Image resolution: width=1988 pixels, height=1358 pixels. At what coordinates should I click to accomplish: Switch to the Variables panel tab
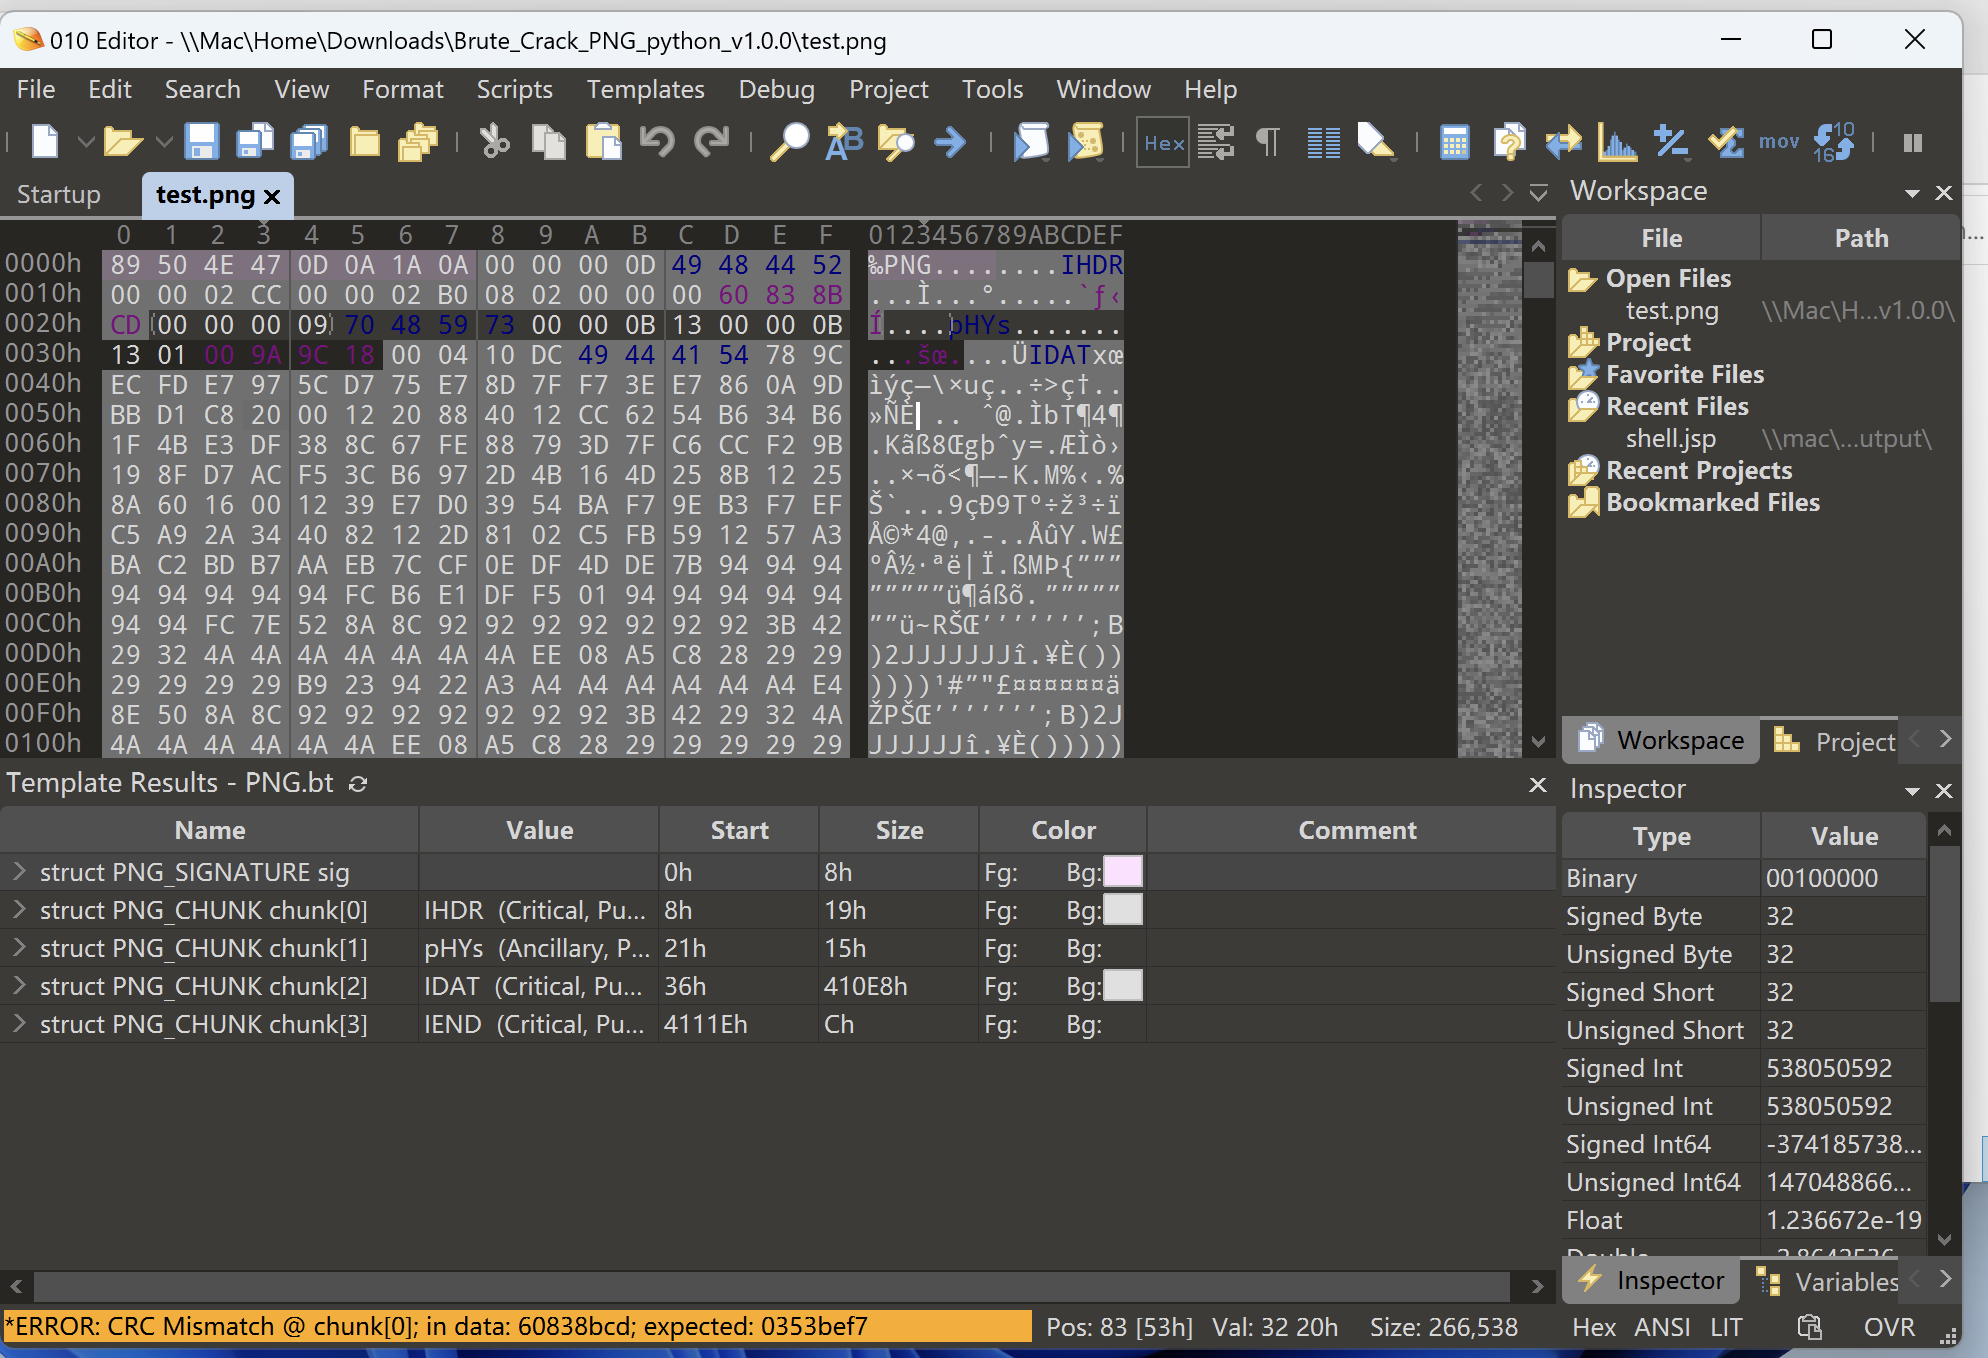pyautogui.click(x=1845, y=1281)
